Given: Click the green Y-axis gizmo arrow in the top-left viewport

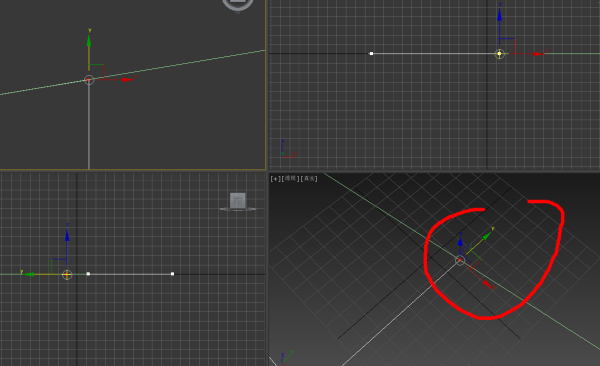Looking at the screenshot, I should [x=89, y=41].
